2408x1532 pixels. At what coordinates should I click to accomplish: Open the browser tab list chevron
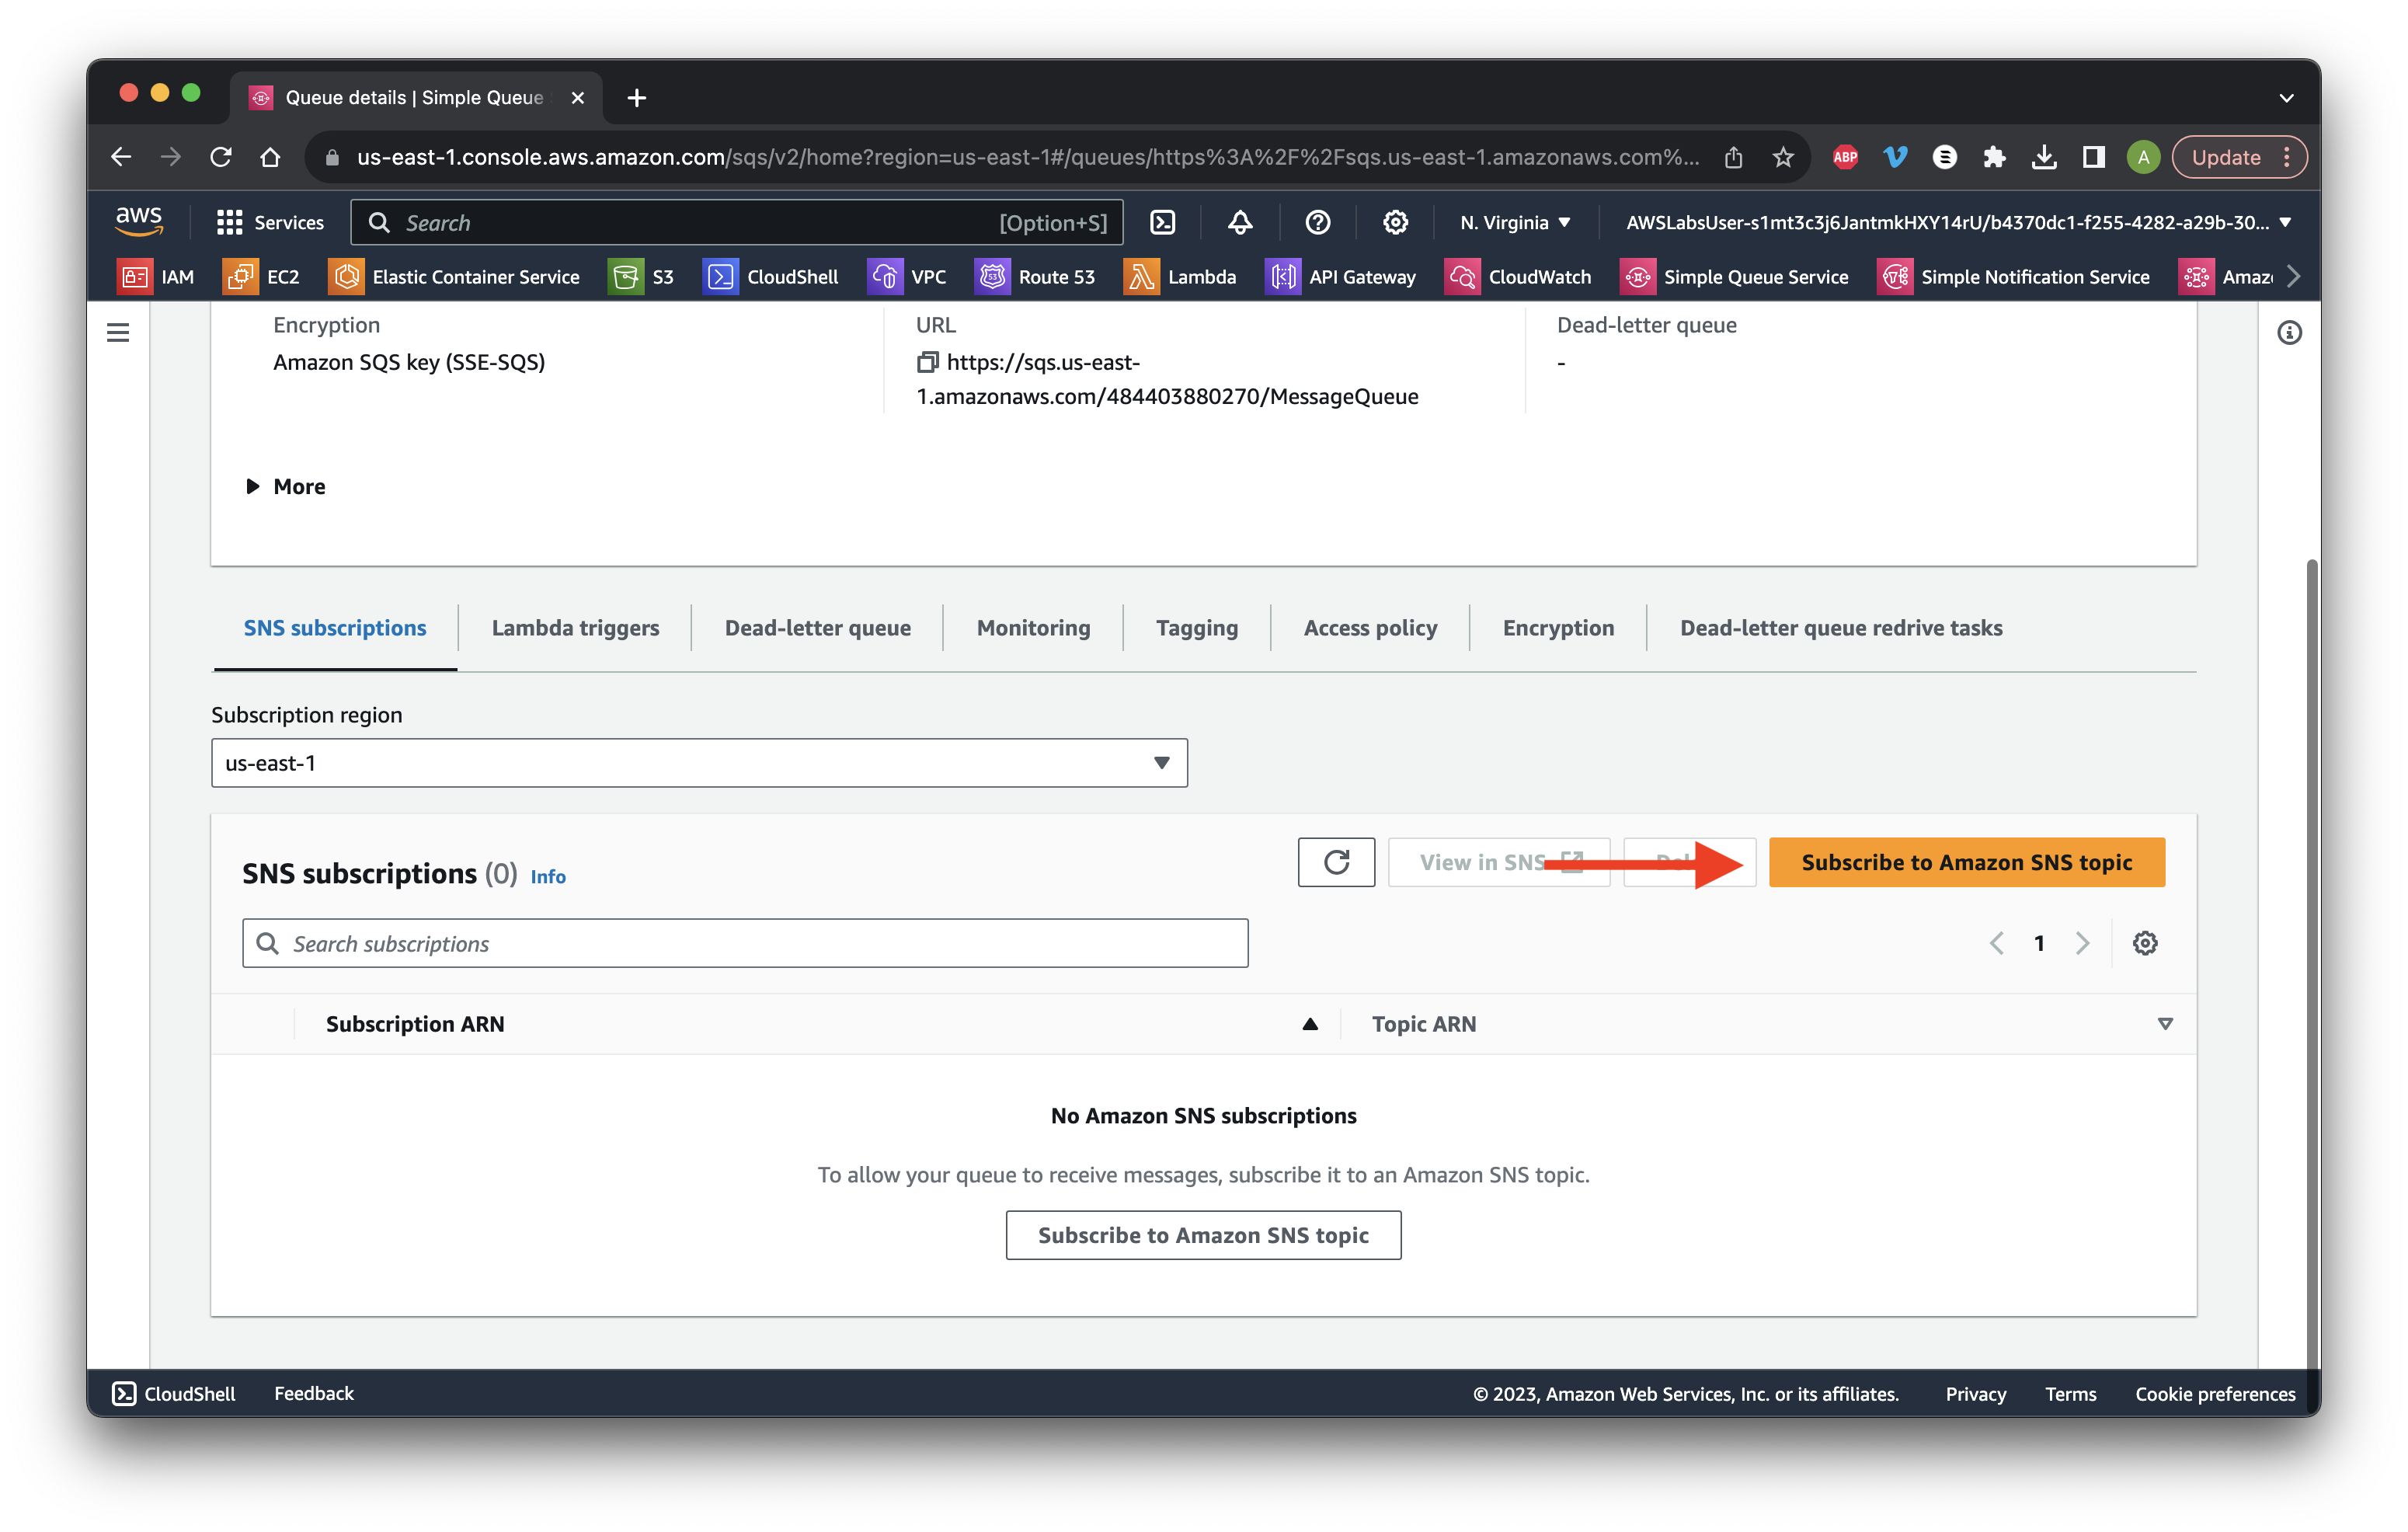[2286, 98]
